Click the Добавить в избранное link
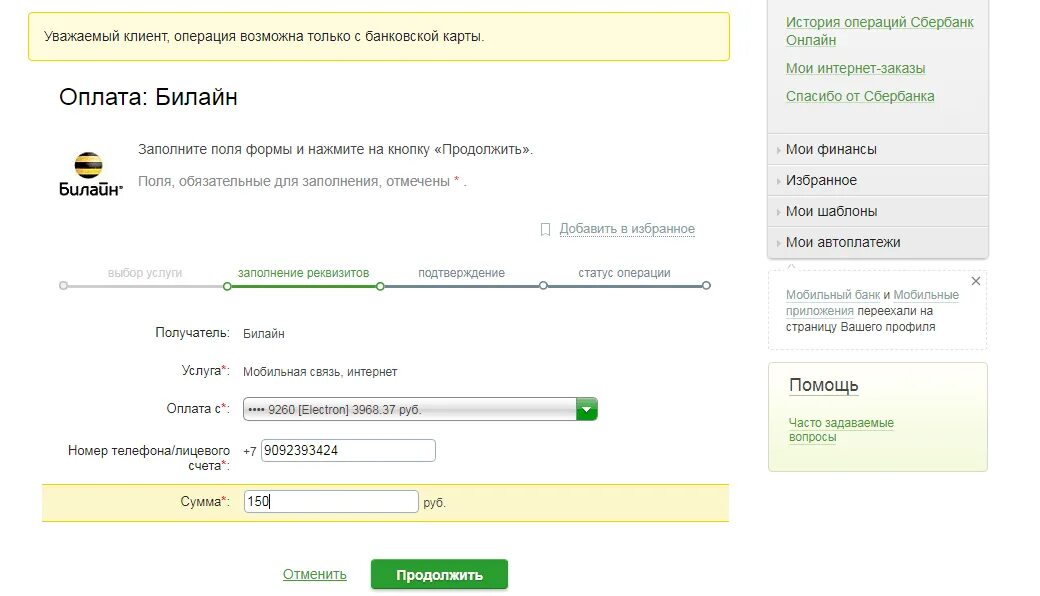 click(x=627, y=229)
